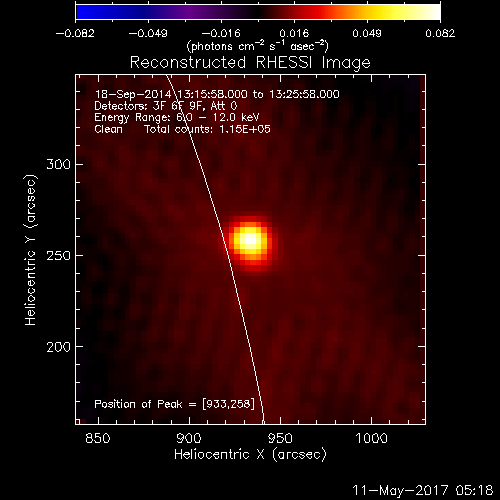This screenshot has width=500, height=500.
Task: Click the 'Reconstructed RHESSI Image' title
Action: point(250,62)
